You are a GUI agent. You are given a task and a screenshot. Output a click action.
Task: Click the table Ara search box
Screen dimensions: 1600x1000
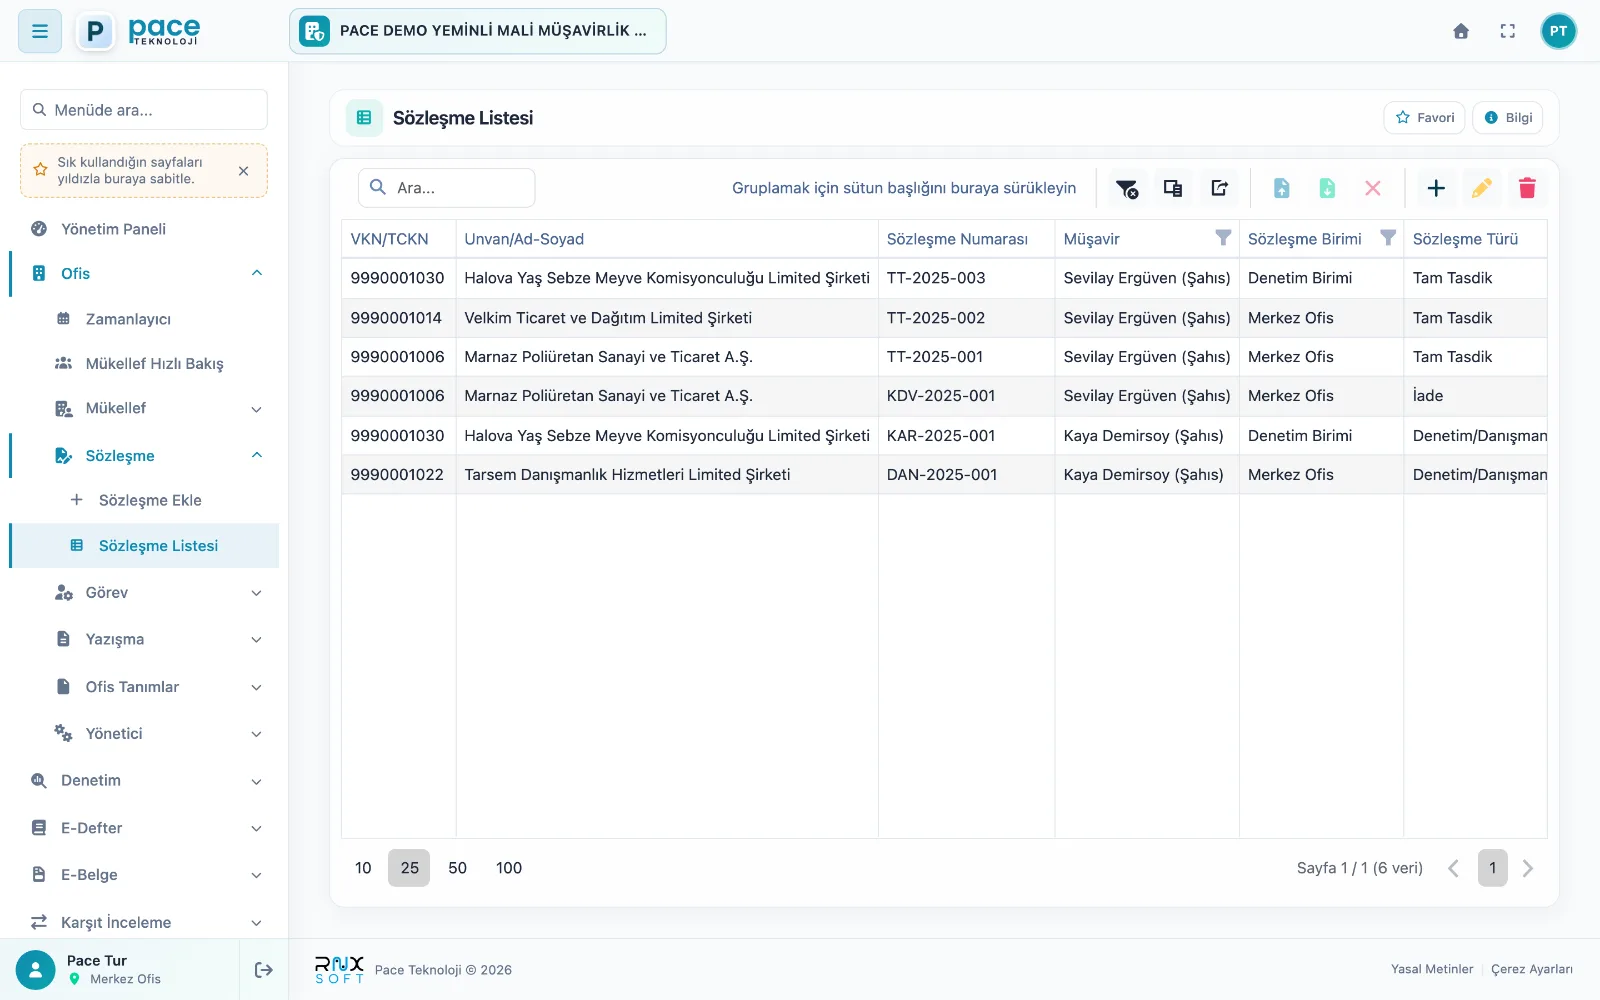447,188
